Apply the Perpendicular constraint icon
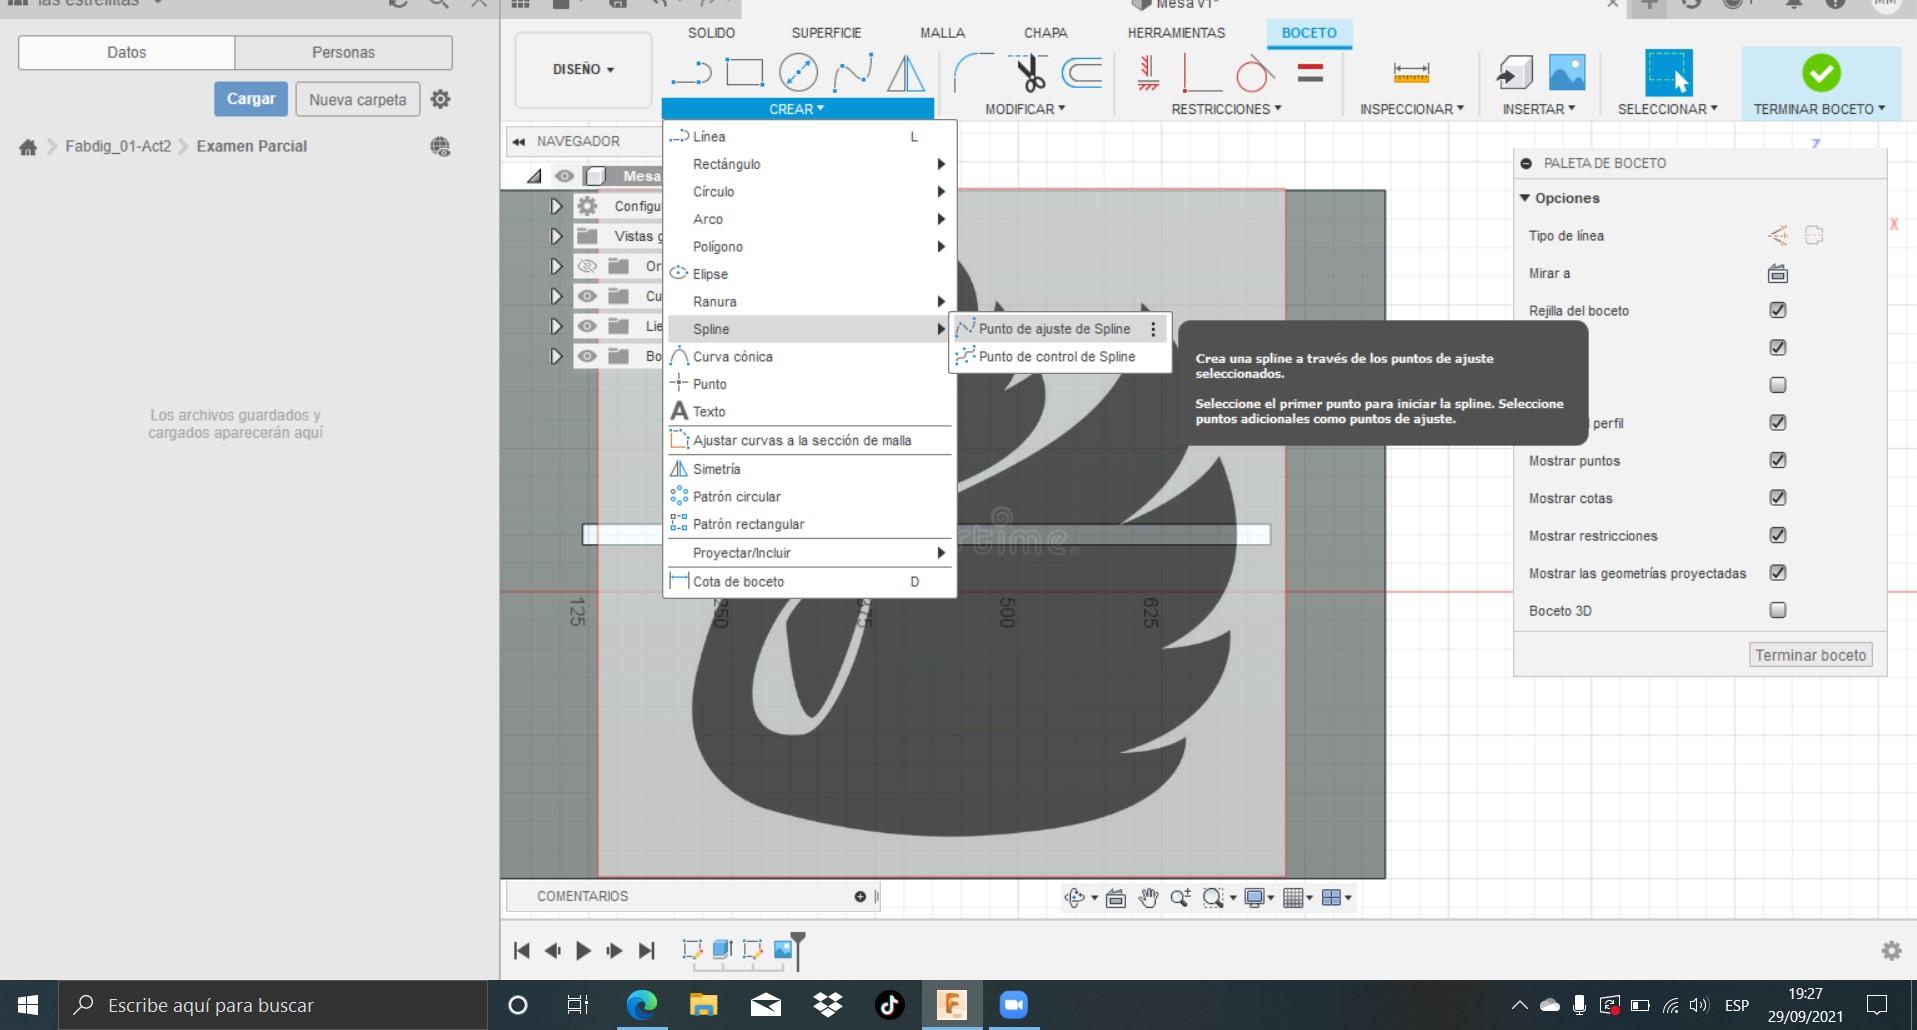The height and width of the screenshot is (1030, 1917). click(x=1201, y=73)
